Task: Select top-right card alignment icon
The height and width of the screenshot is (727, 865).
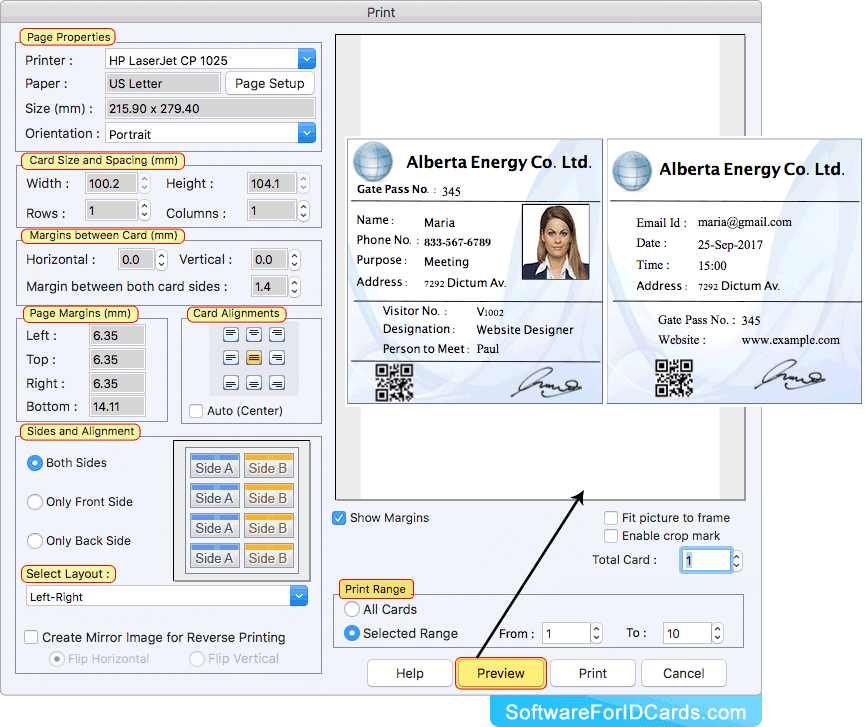Action: click(277, 334)
